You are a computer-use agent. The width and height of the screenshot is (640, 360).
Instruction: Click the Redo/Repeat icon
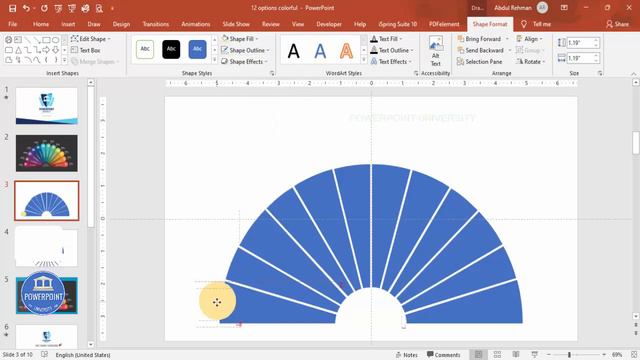click(44, 8)
